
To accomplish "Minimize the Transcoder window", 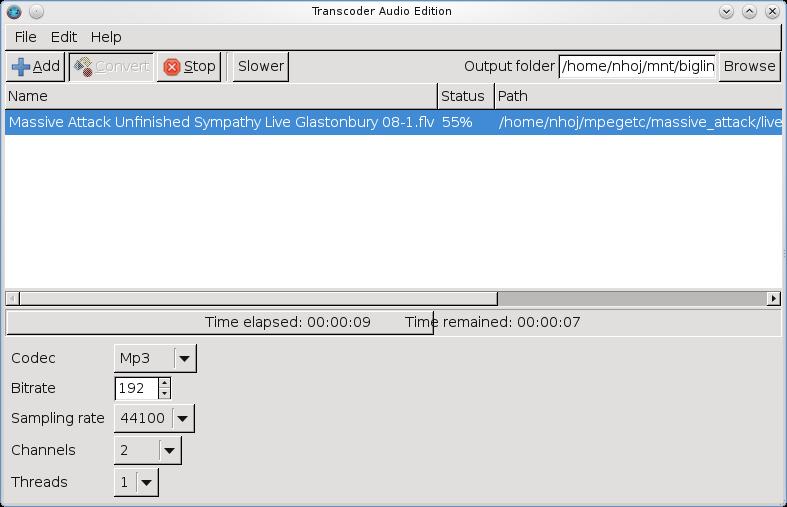I will tap(726, 11).
